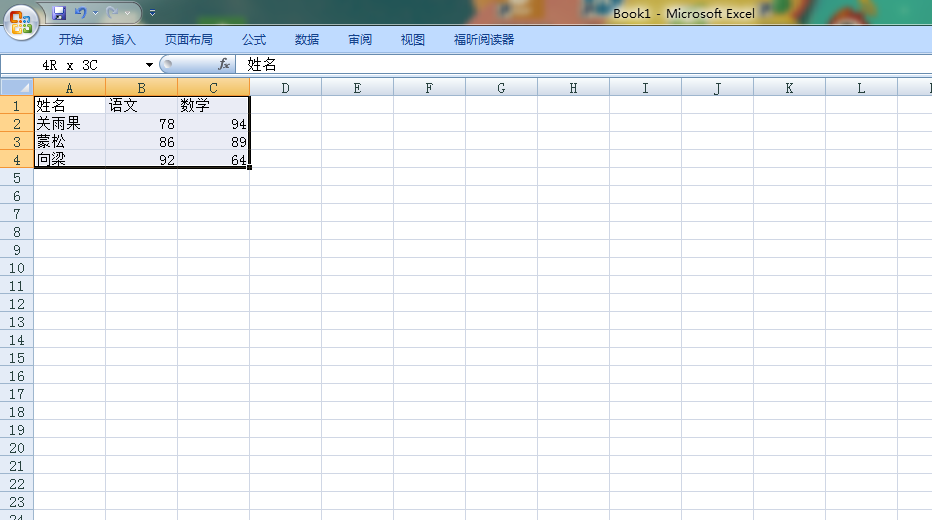
Task: Select the cell with name 关雨果
Action: (x=70, y=124)
